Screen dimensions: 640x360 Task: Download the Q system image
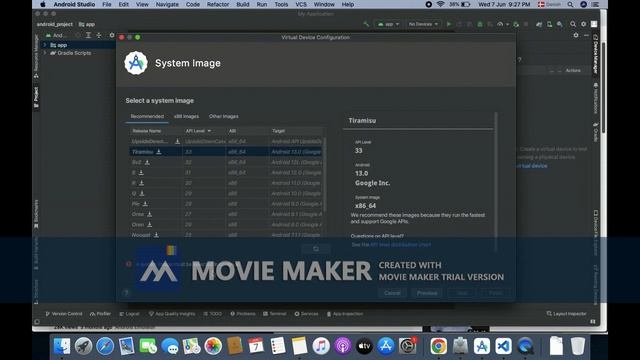(142, 193)
